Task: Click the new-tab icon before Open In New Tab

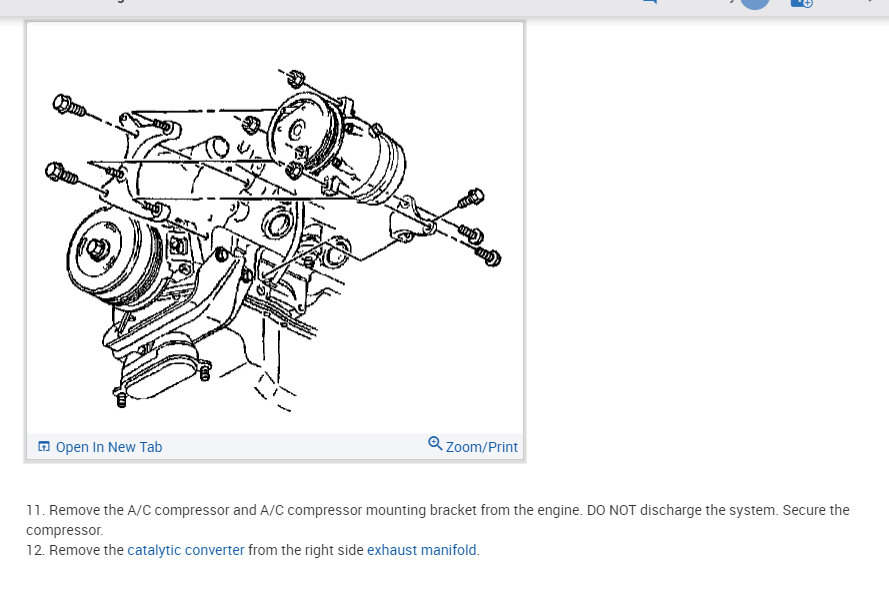Action: click(44, 447)
